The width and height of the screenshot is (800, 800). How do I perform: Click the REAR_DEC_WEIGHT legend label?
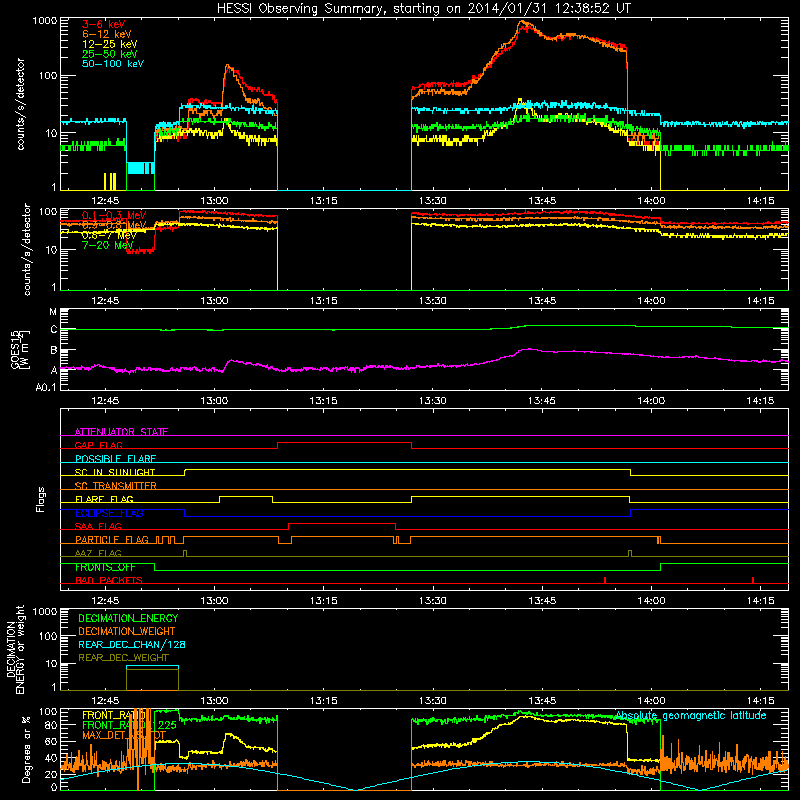123,658
